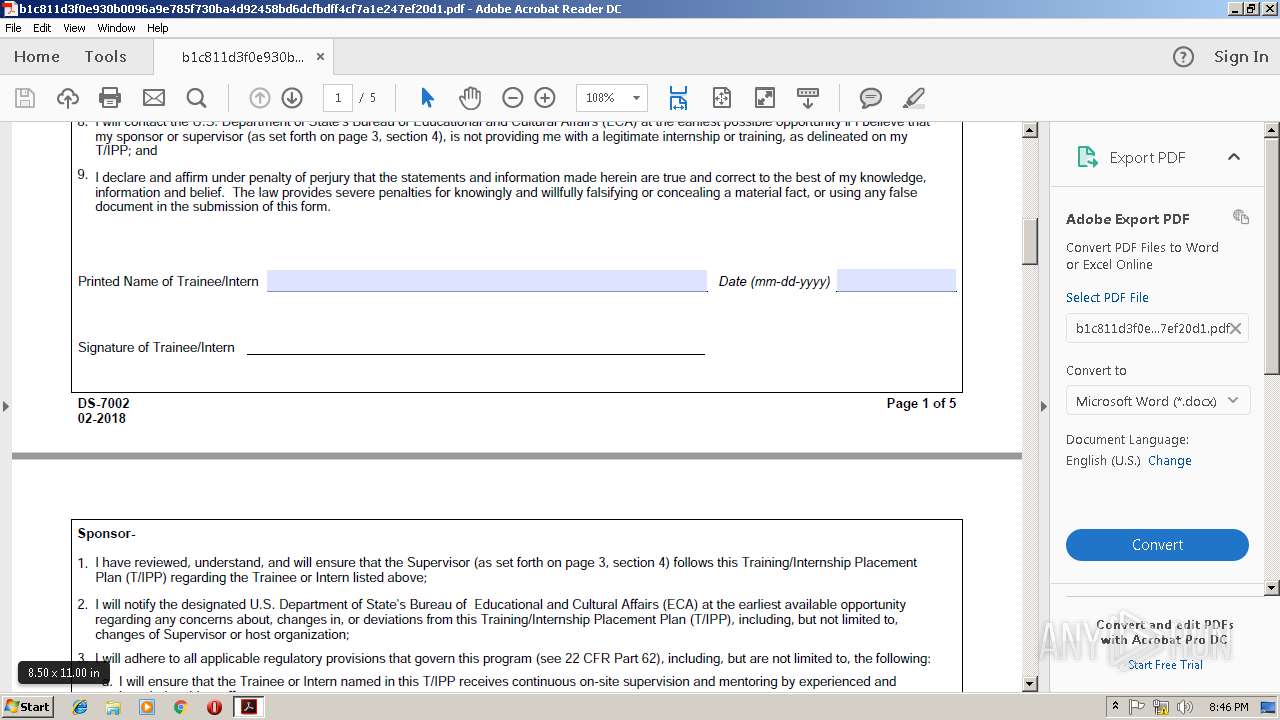Image resolution: width=1280 pixels, height=720 pixels.
Task: Click the selected PDF file name box
Action: (1157, 328)
